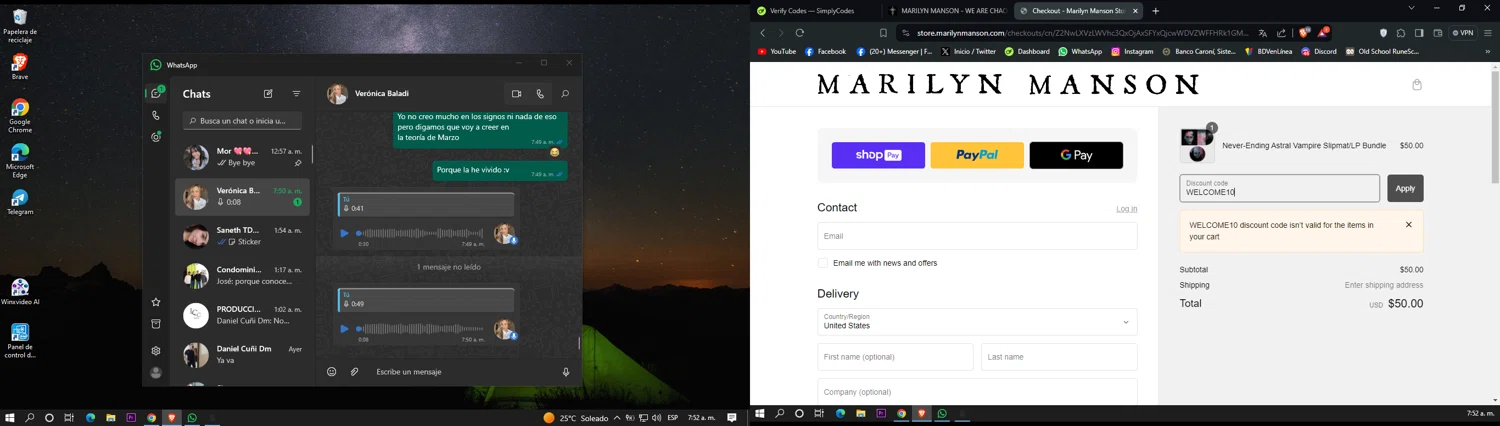Open Starred messages in WhatsApp sidebar
Image resolution: width=1500 pixels, height=426 pixels.
(x=156, y=302)
